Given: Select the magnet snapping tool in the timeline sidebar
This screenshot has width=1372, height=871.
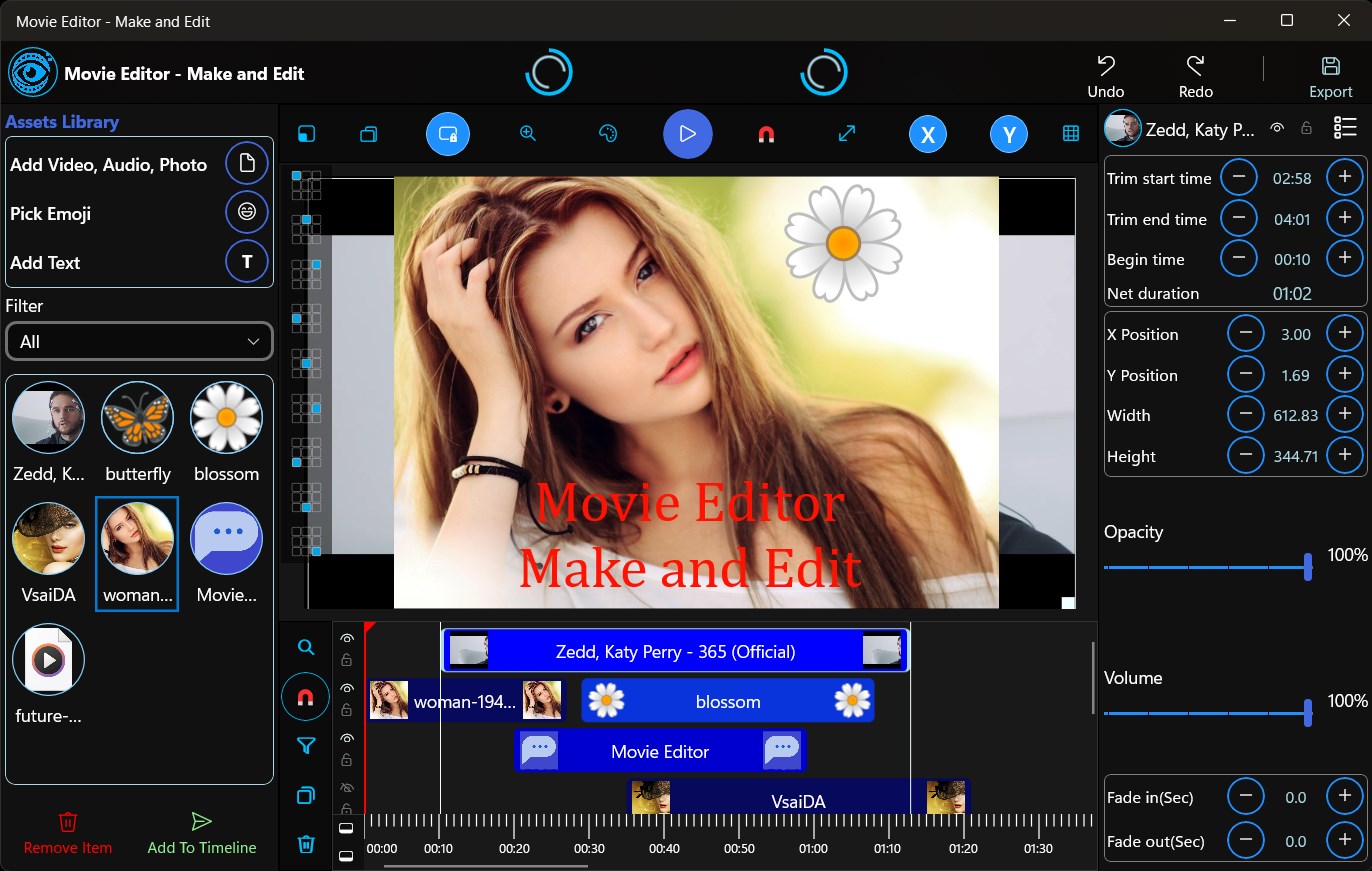Looking at the screenshot, I should (305, 697).
